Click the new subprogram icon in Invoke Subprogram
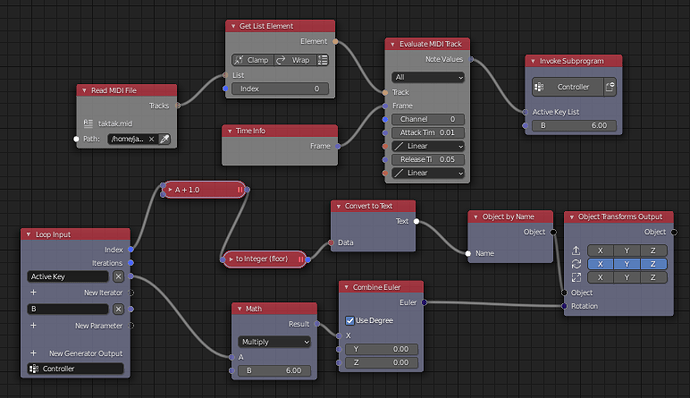 pos(609,87)
